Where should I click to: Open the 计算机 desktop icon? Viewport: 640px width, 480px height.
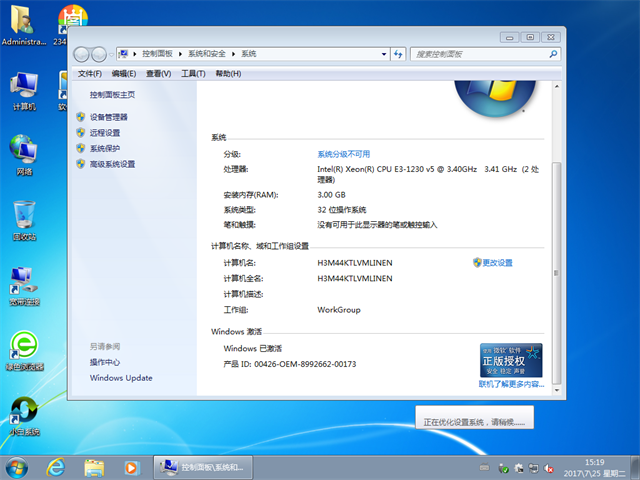(24, 91)
